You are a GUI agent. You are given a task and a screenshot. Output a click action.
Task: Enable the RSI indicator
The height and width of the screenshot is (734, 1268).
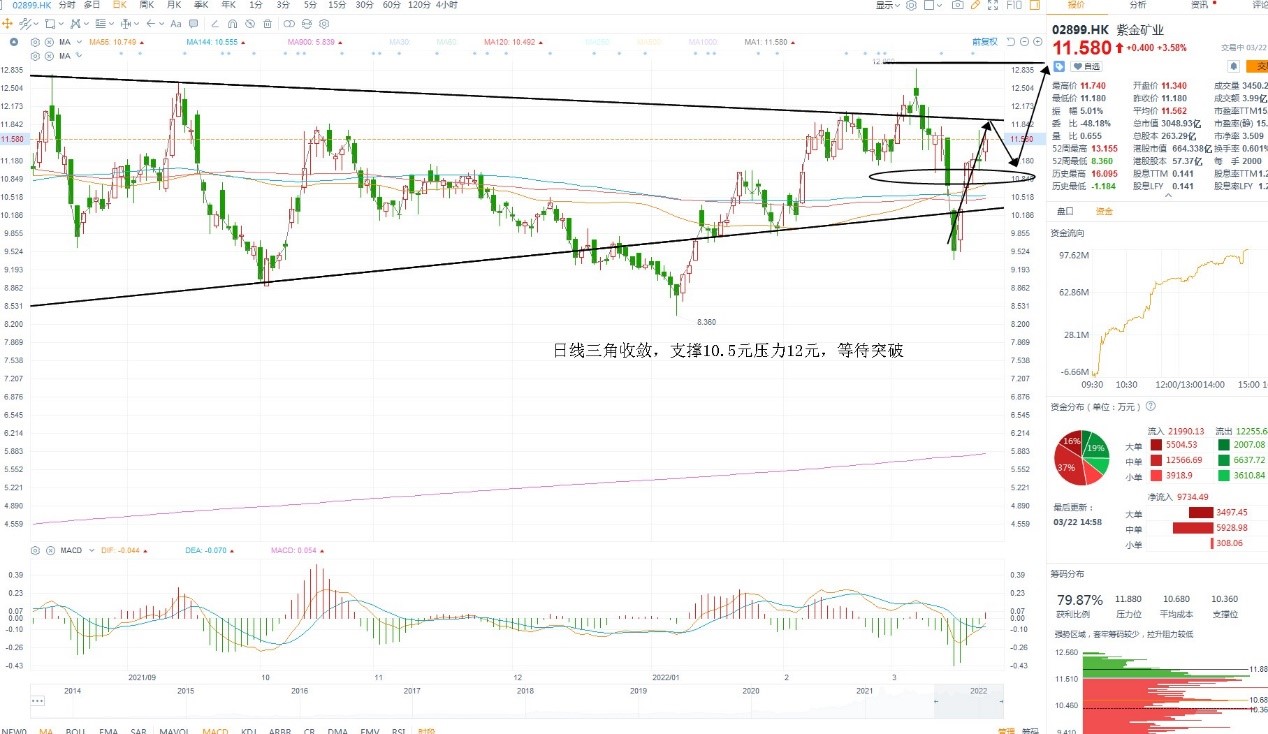tap(398, 730)
